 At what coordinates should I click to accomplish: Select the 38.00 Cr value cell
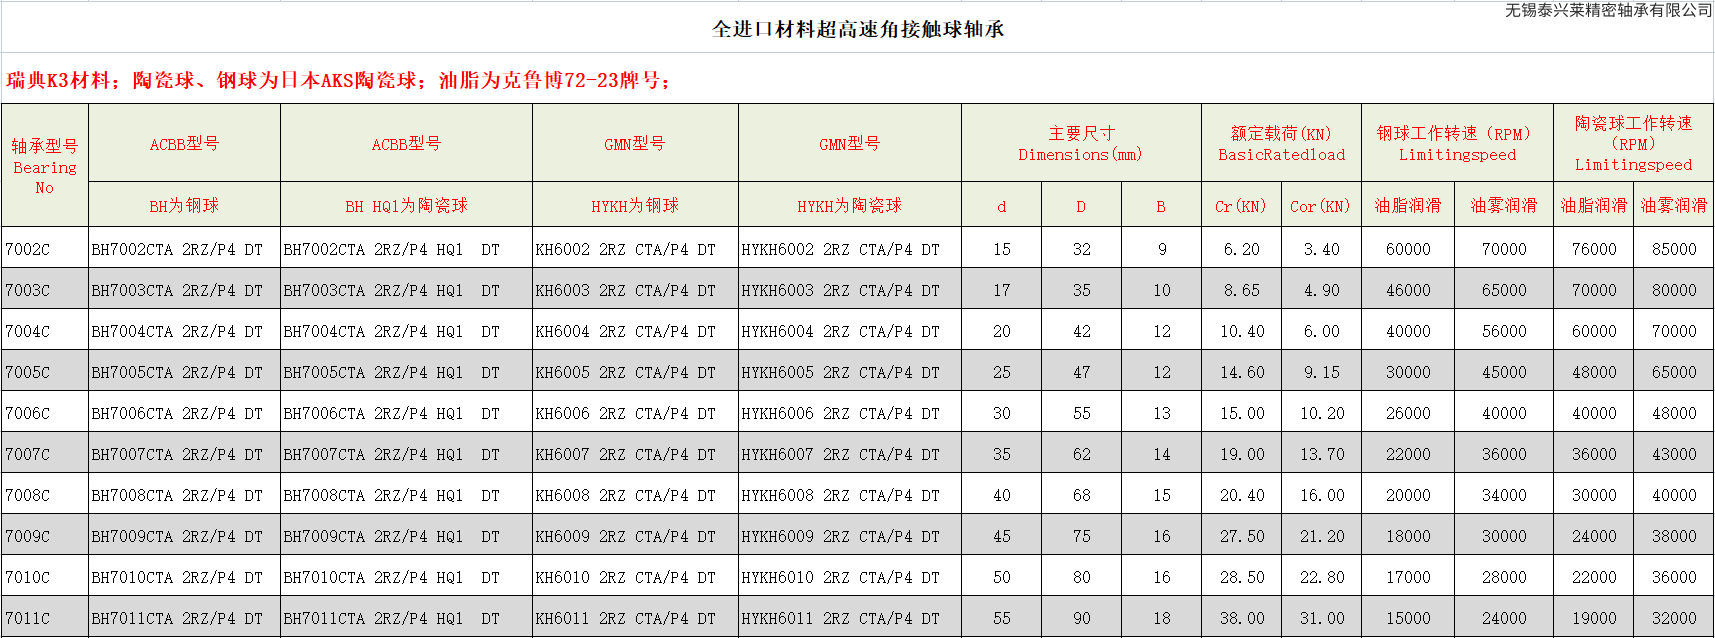1241,618
